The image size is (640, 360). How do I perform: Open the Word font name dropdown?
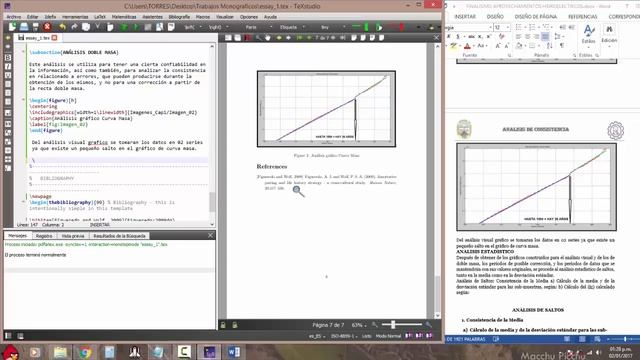[490, 27]
